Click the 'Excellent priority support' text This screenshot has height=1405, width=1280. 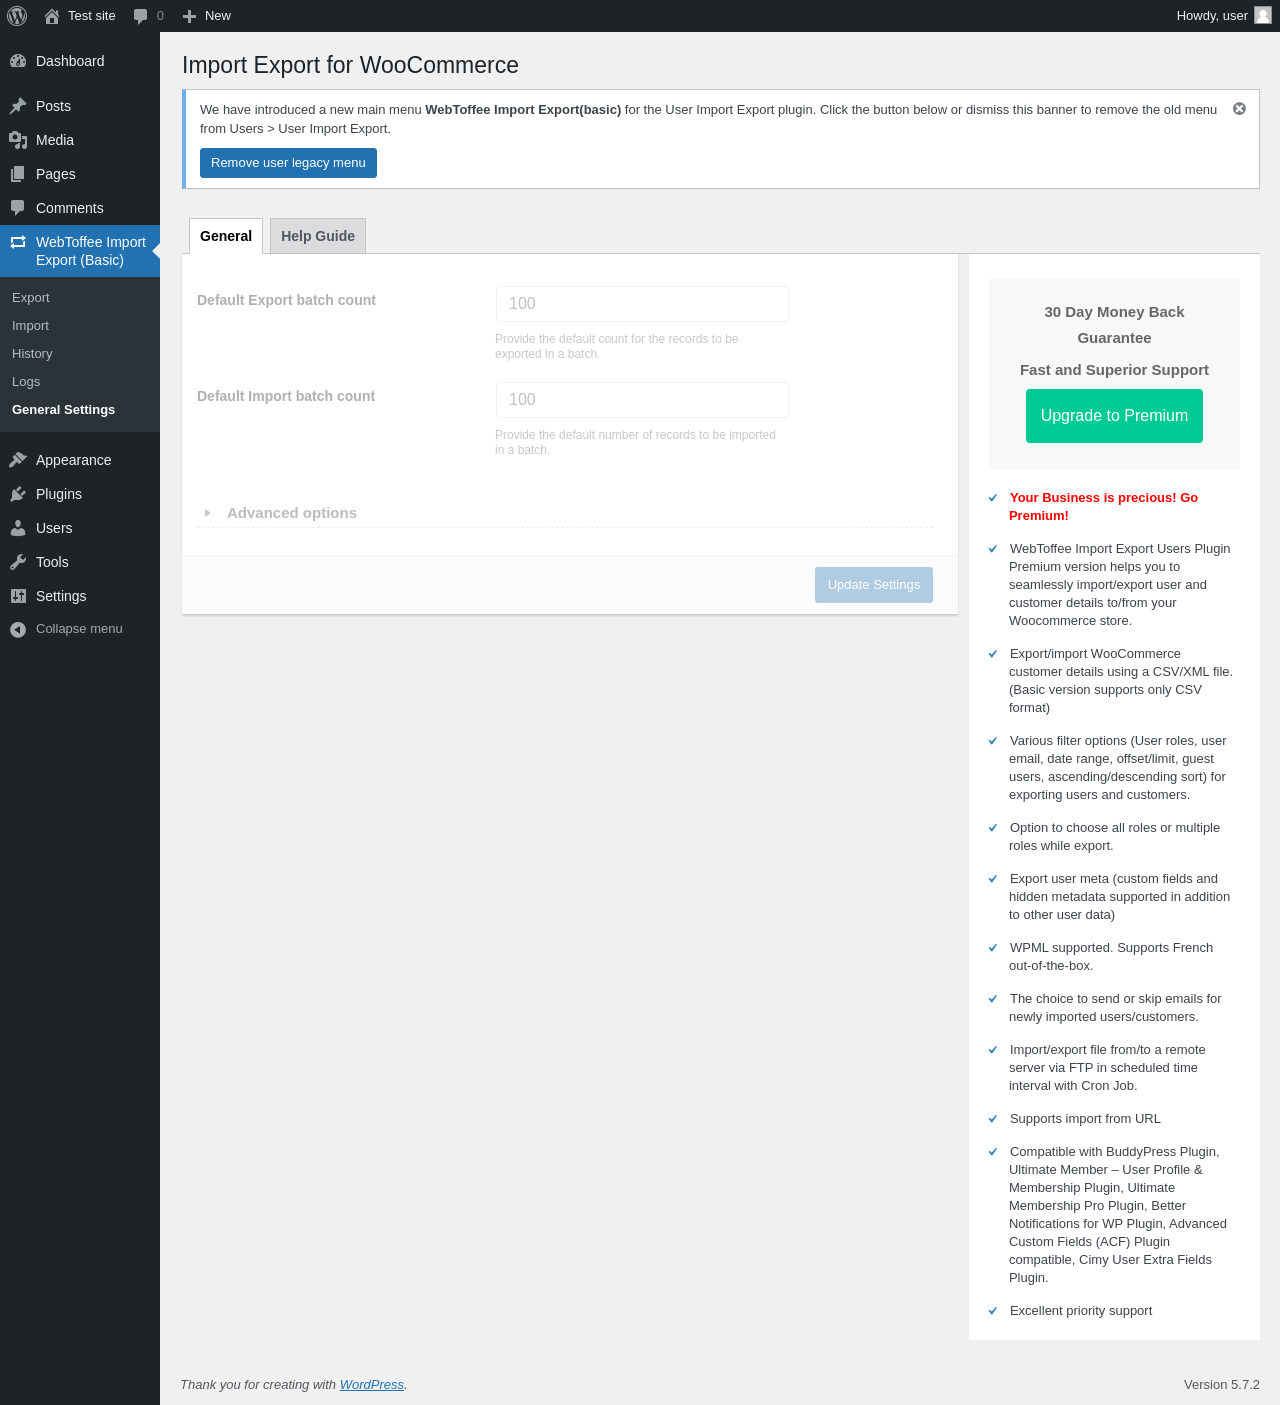[x=1081, y=1311]
